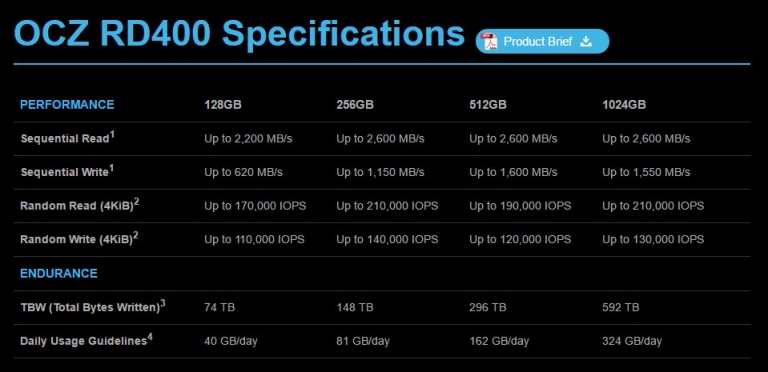768x372 pixels.
Task: Click the PDF icon on Product Brief
Action: click(x=489, y=42)
